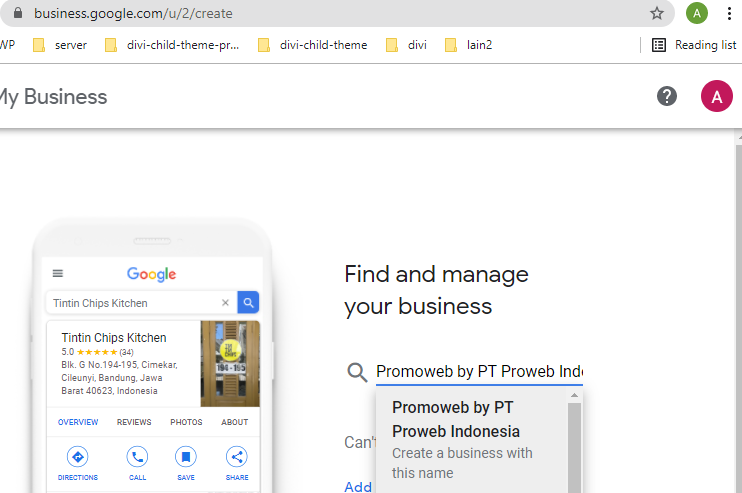Screen dimensions: 742x493
Task: Click the 'Add' link below search
Action: coord(358,486)
